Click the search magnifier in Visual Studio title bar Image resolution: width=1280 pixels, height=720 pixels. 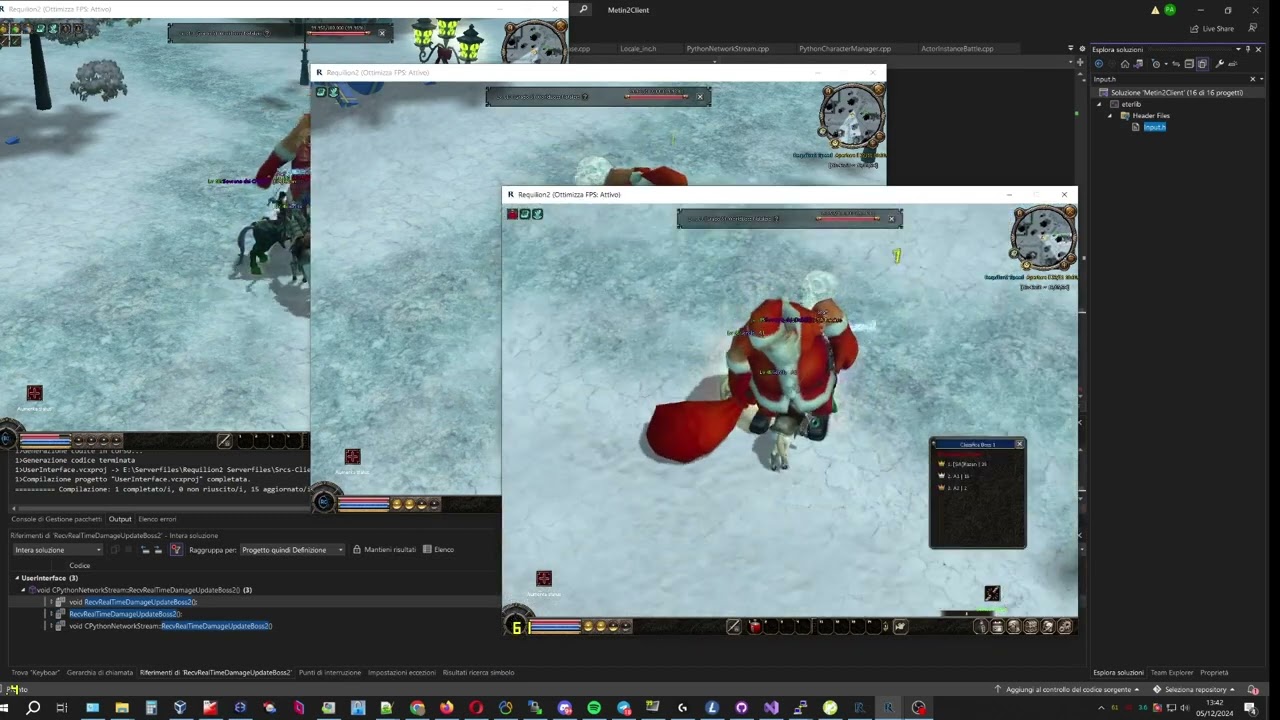584,10
